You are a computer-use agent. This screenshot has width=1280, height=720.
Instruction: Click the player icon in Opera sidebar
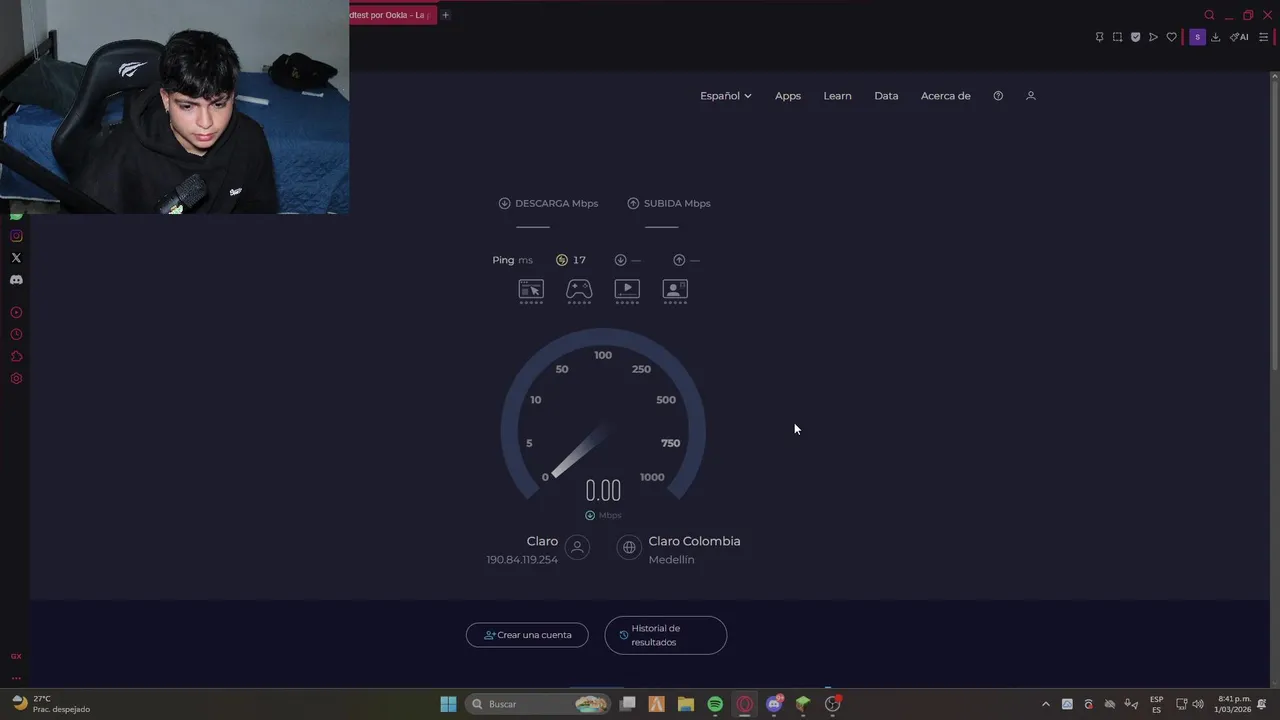tap(16, 313)
